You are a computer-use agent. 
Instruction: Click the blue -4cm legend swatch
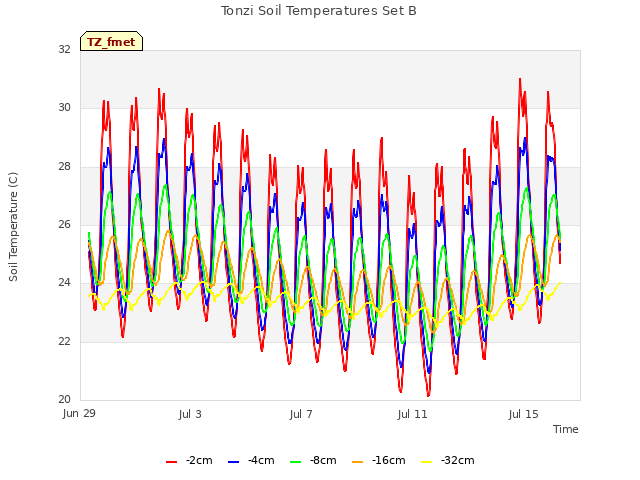[233, 462]
